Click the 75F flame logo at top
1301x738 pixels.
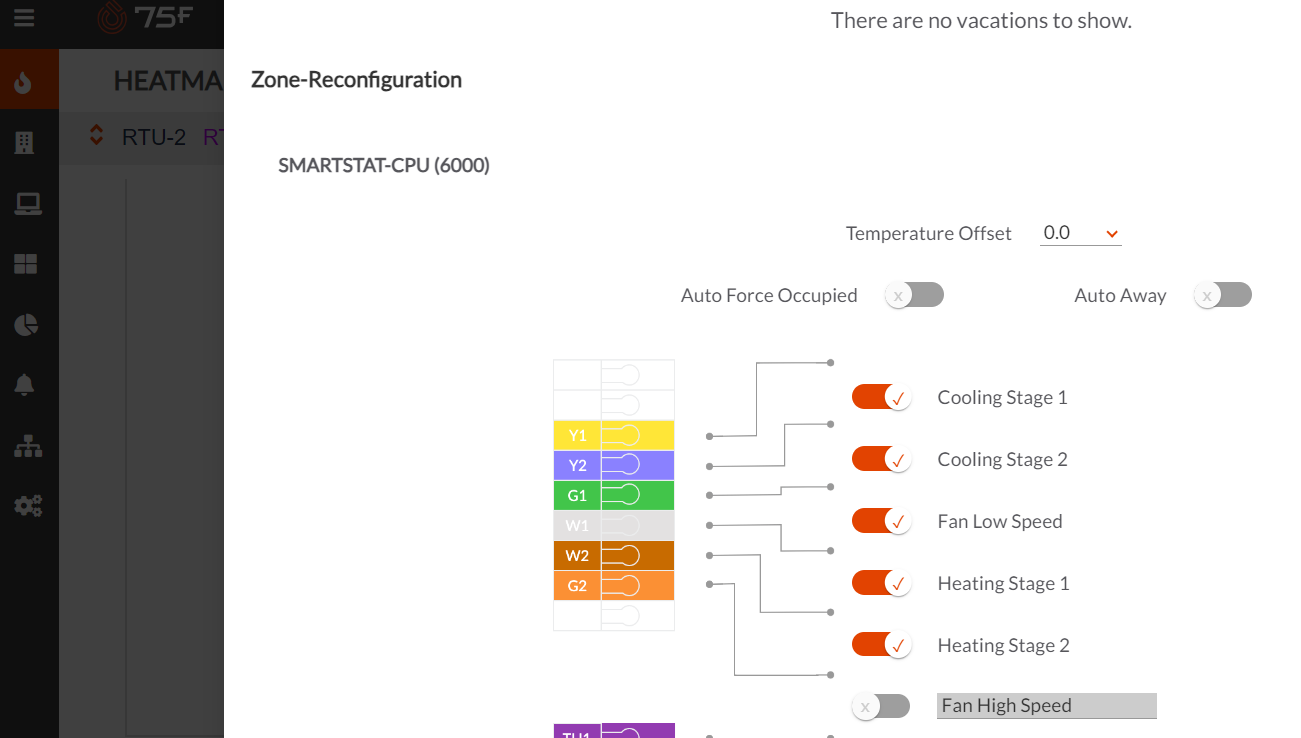pos(110,17)
